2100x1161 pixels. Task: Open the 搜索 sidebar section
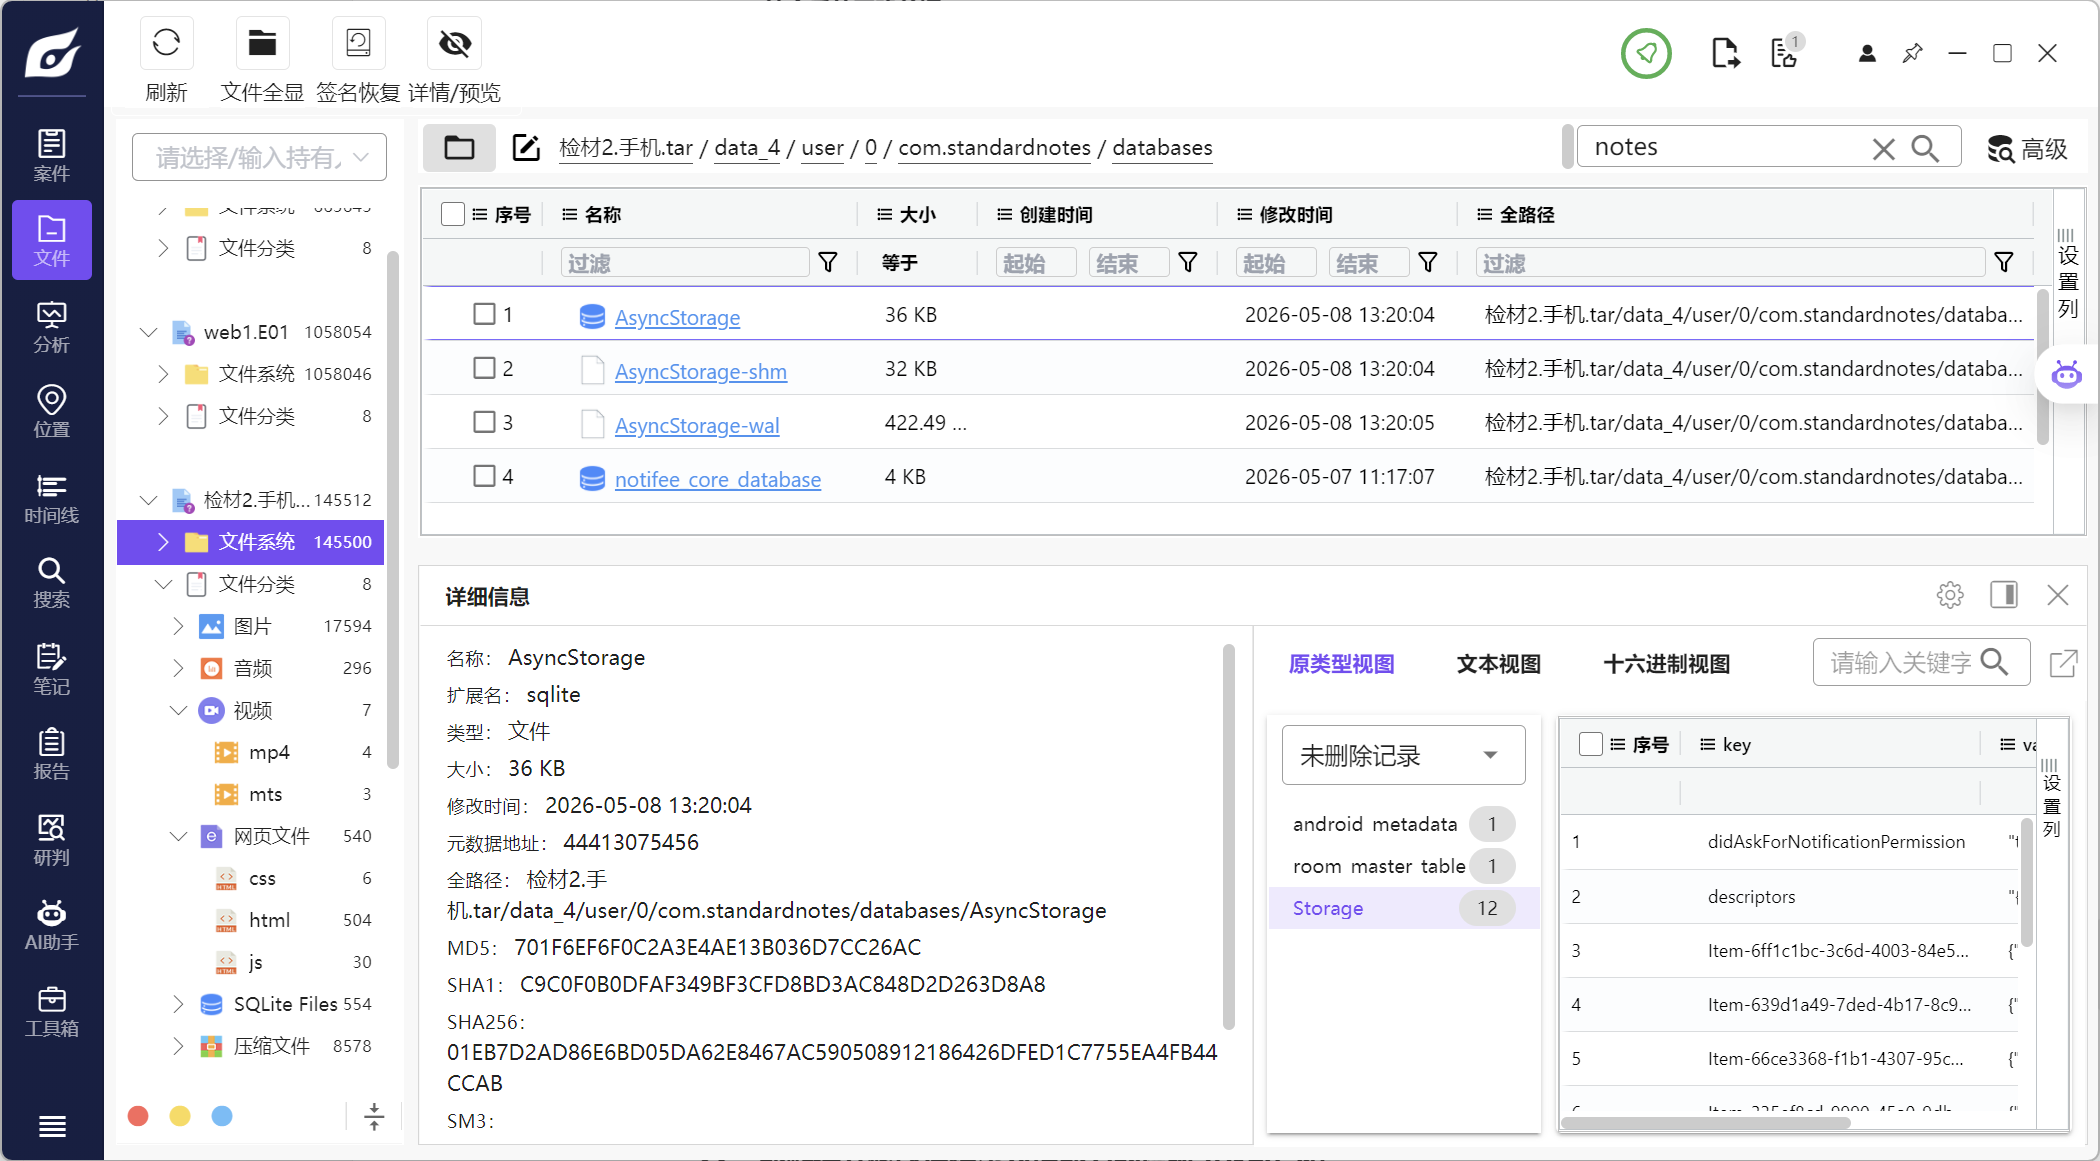52,583
